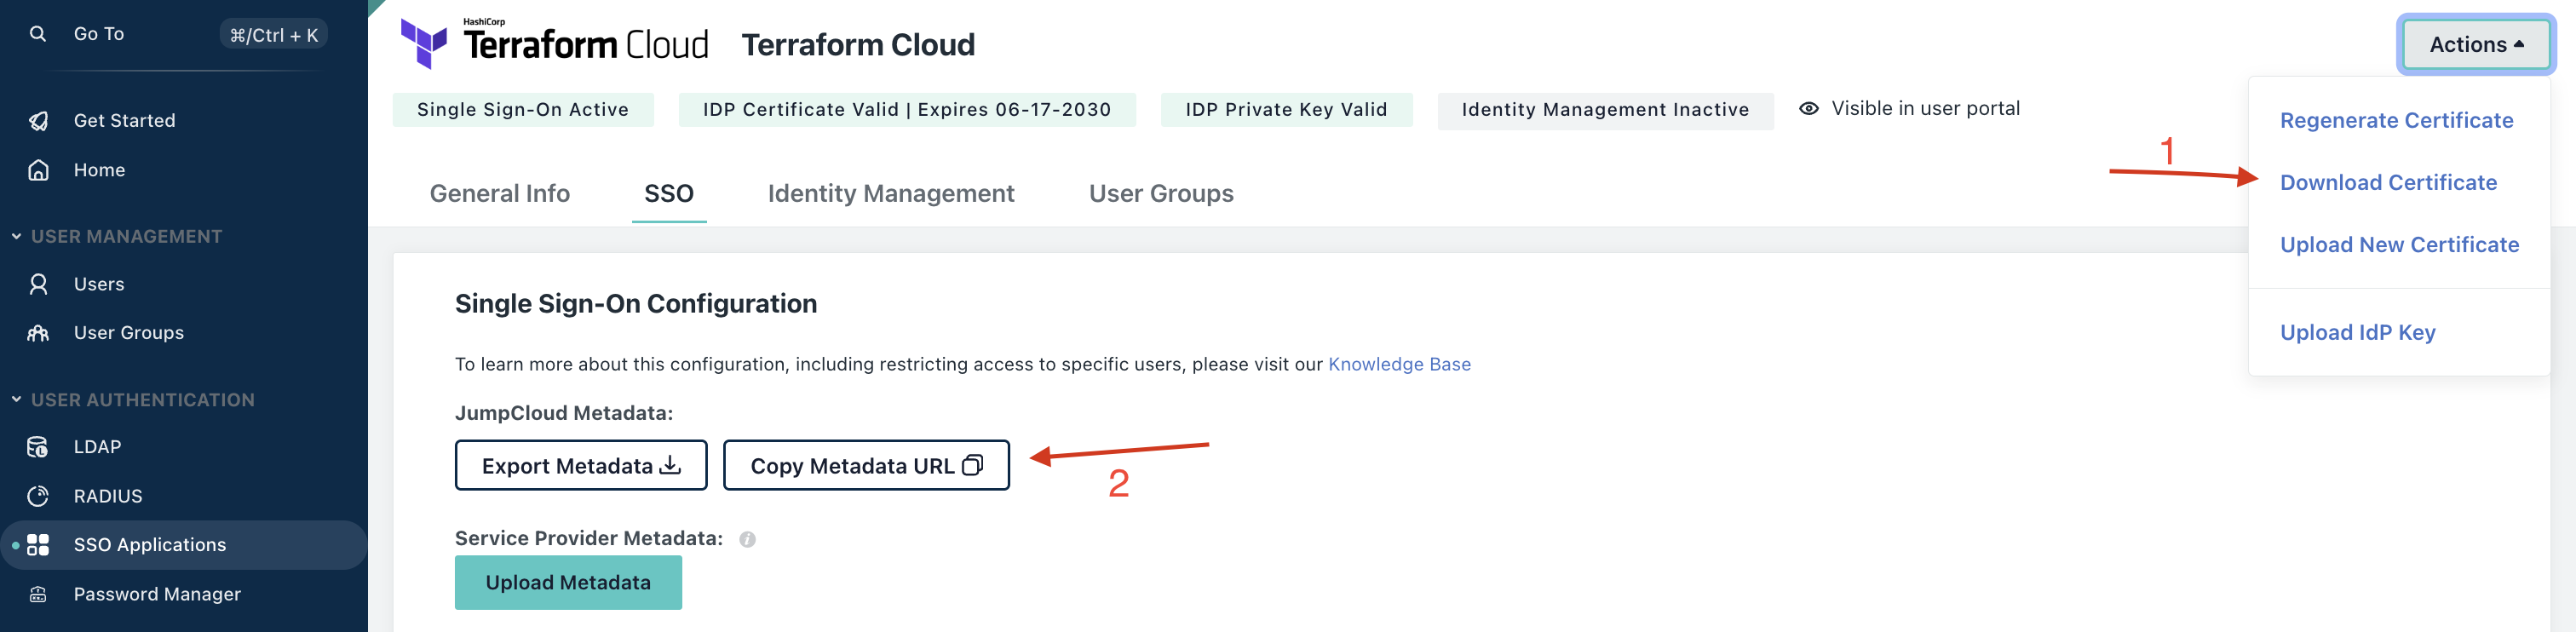Click the Service Provider Metadata info icon

click(x=747, y=539)
